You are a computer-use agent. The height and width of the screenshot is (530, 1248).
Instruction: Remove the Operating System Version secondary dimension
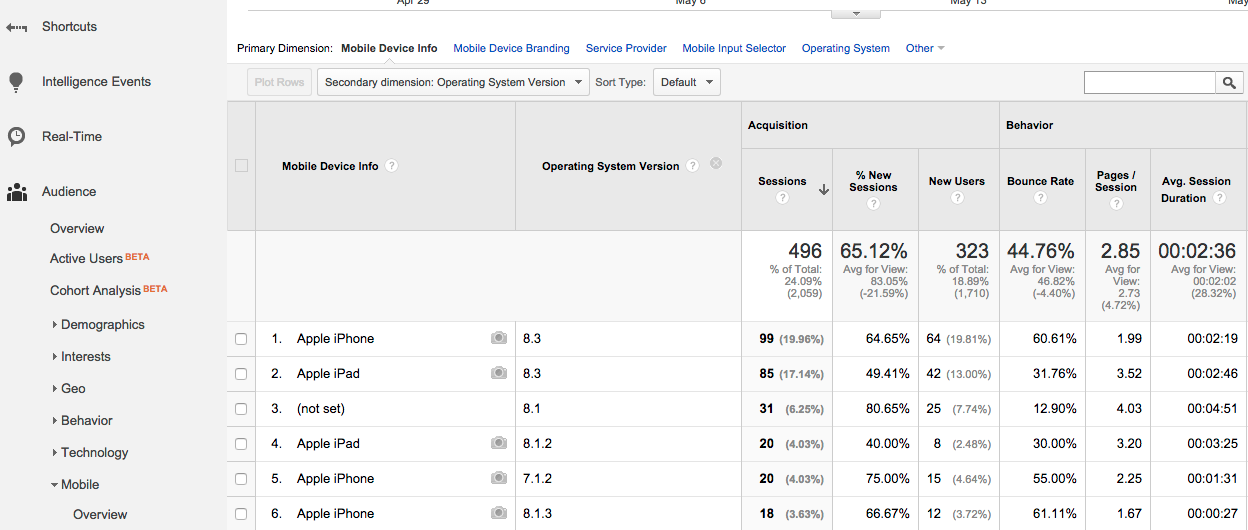click(716, 164)
